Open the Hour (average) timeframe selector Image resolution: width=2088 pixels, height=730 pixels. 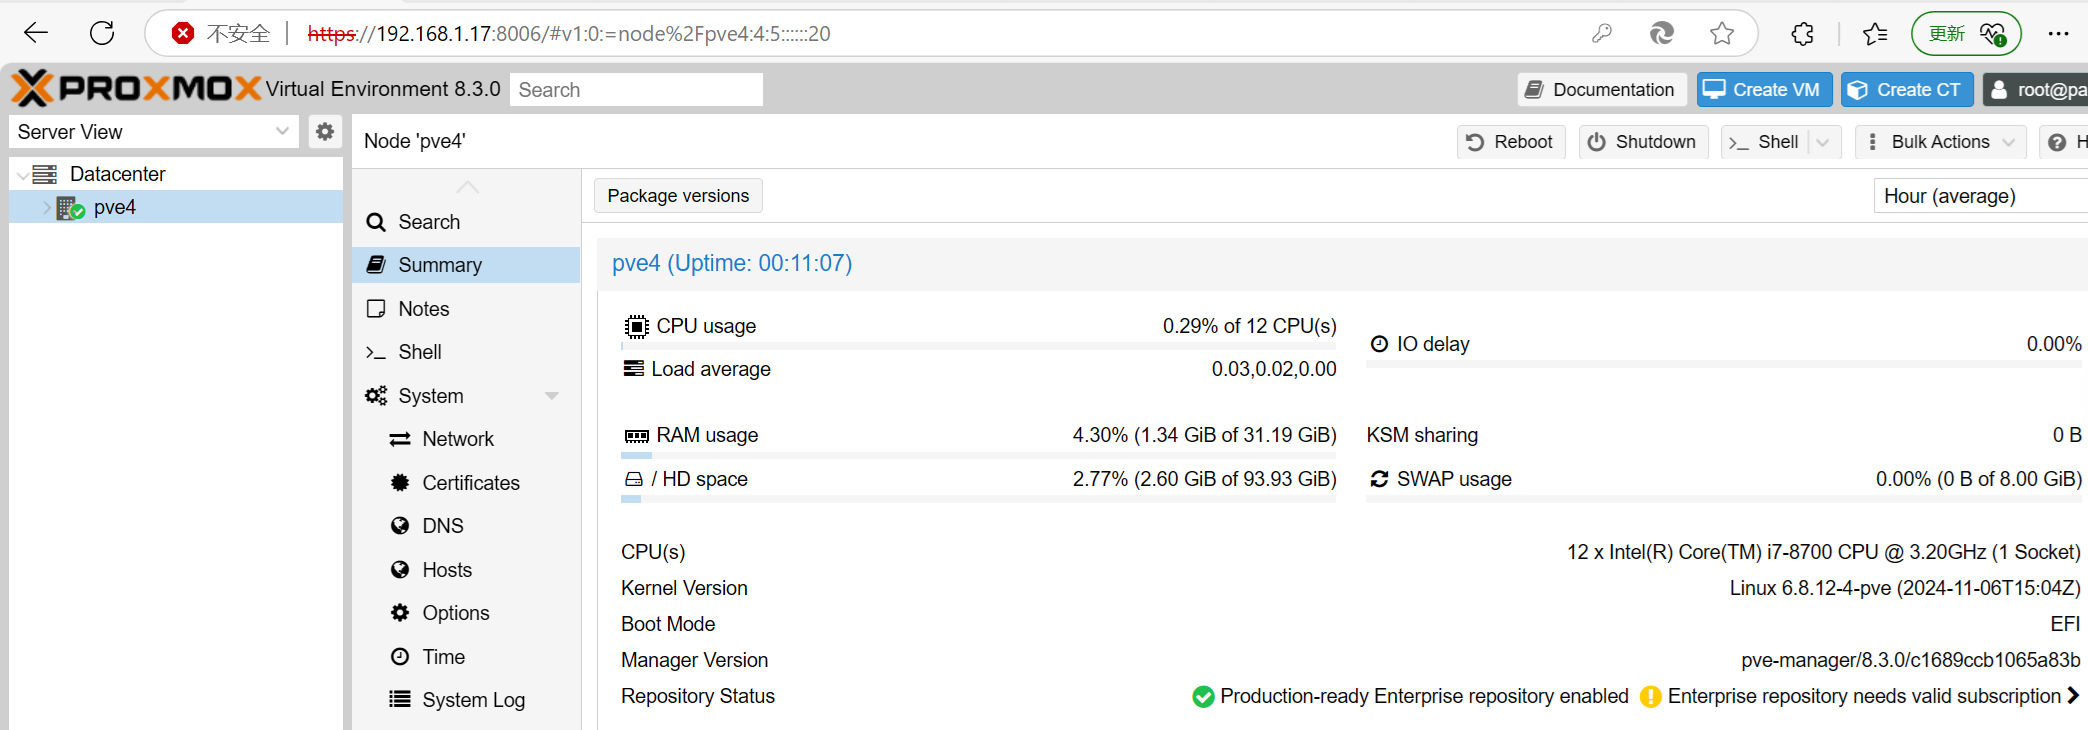tap(1978, 196)
